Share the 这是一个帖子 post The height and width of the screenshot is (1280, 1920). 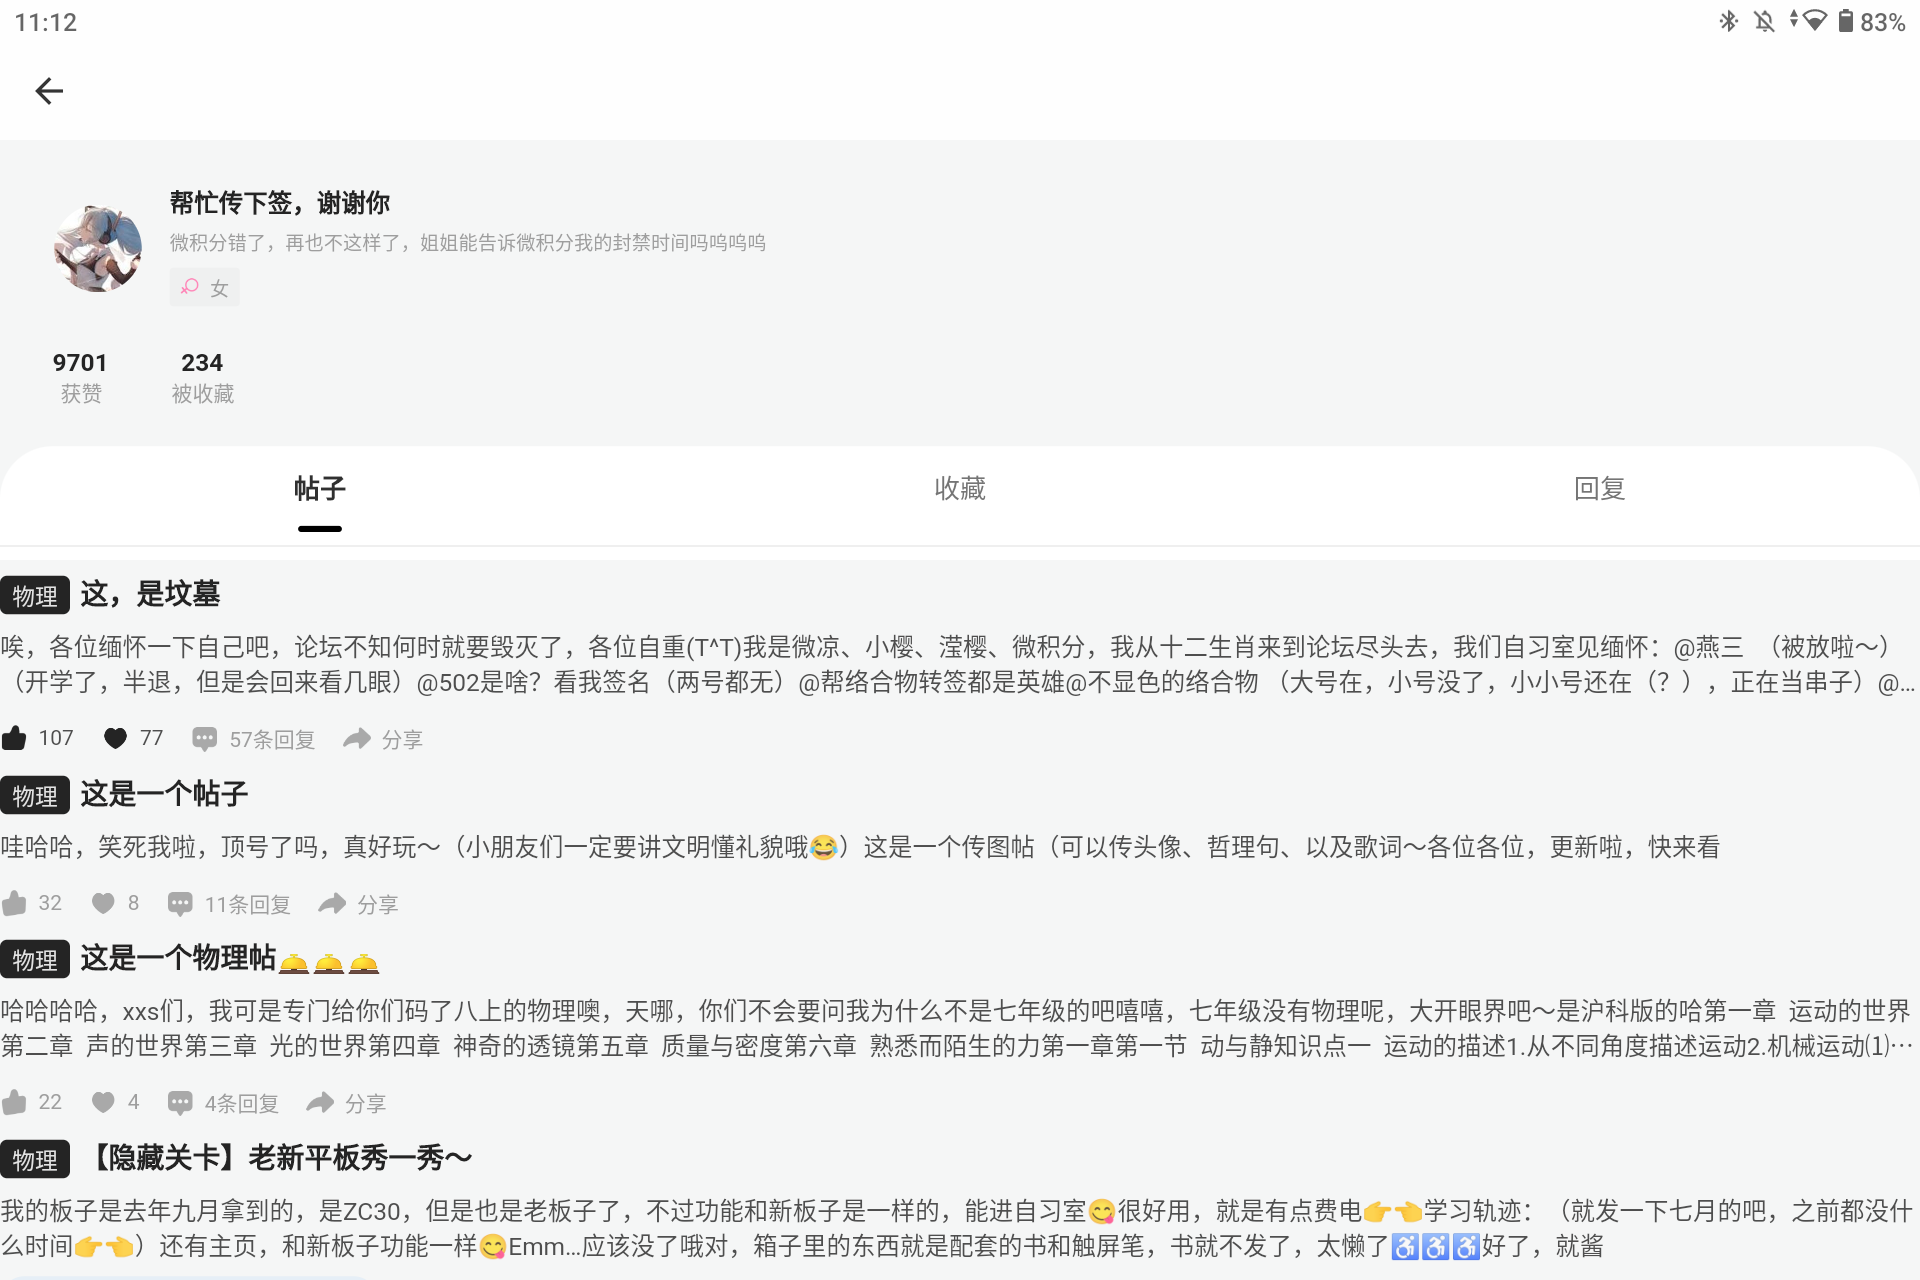click(x=332, y=904)
